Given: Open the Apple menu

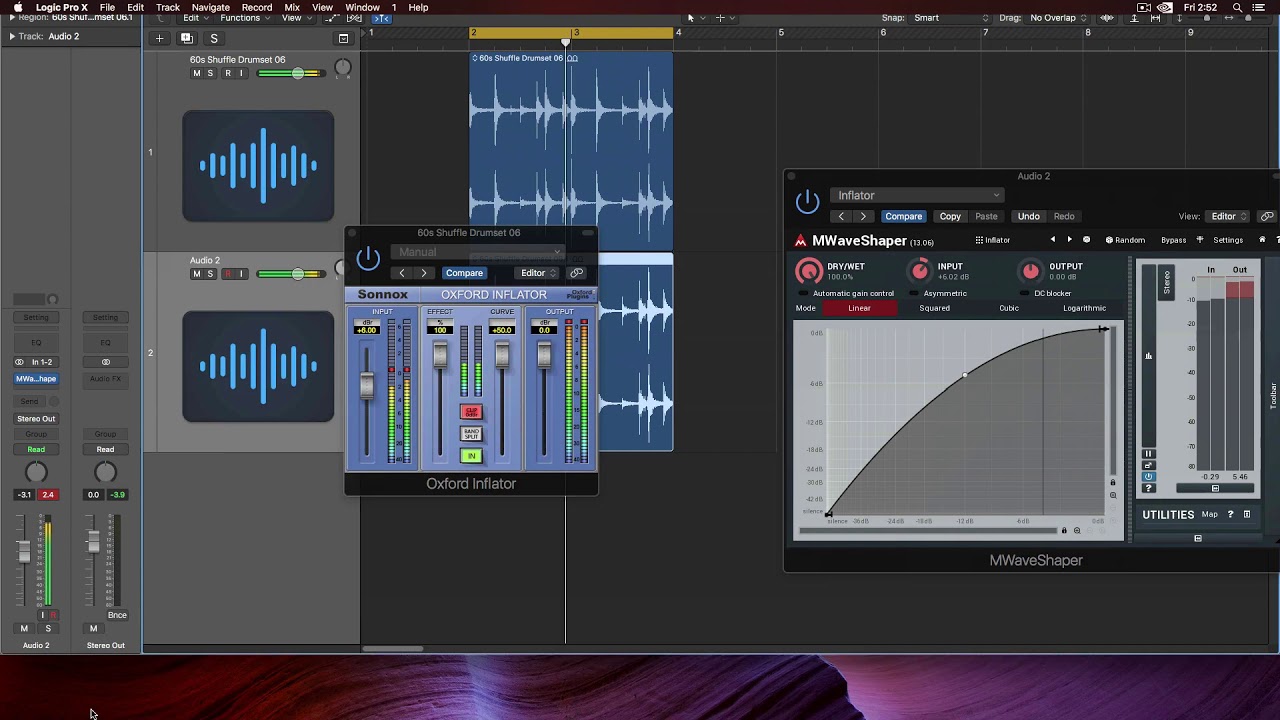Looking at the screenshot, I should point(17,8).
